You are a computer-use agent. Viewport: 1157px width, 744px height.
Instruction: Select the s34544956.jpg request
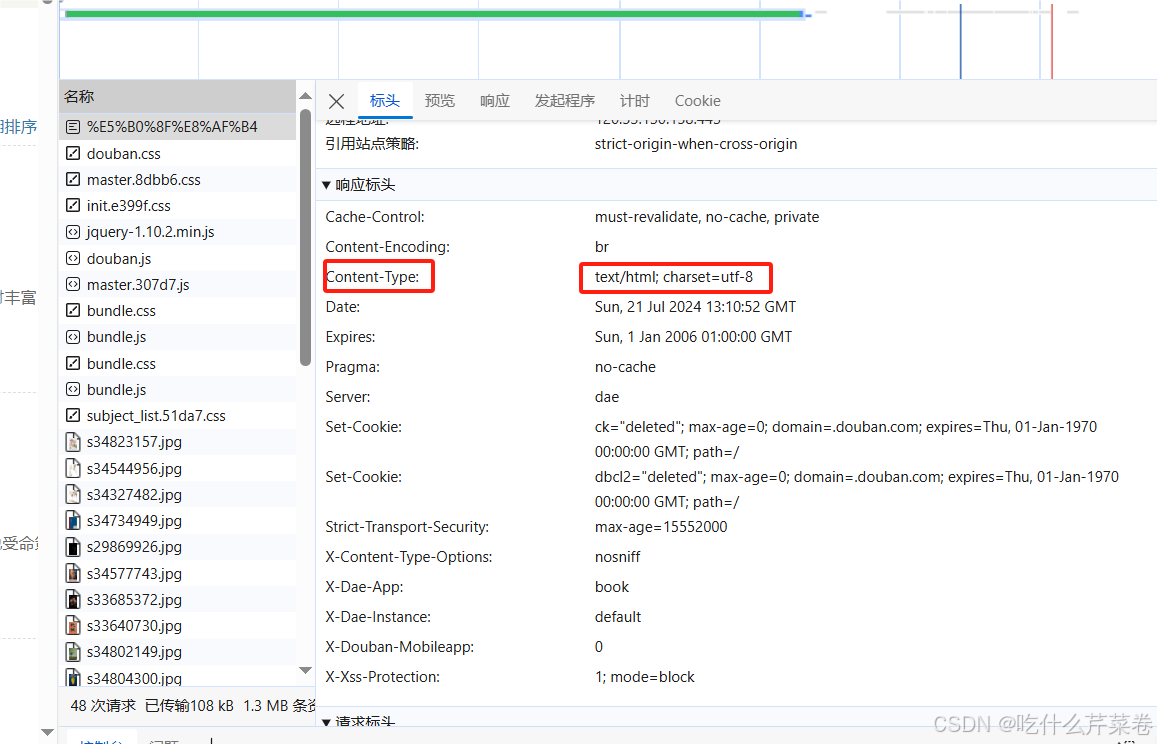(177, 468)
